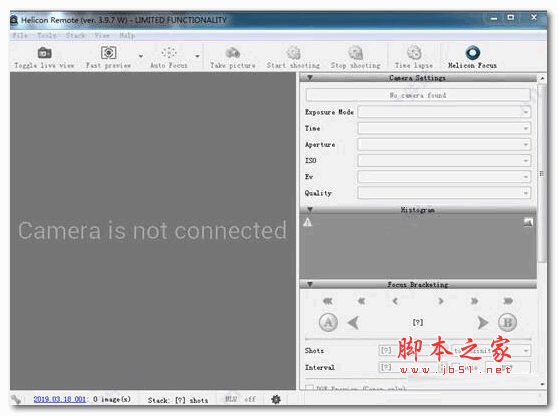Collapse the Histogram section

[x=310, y=210]
